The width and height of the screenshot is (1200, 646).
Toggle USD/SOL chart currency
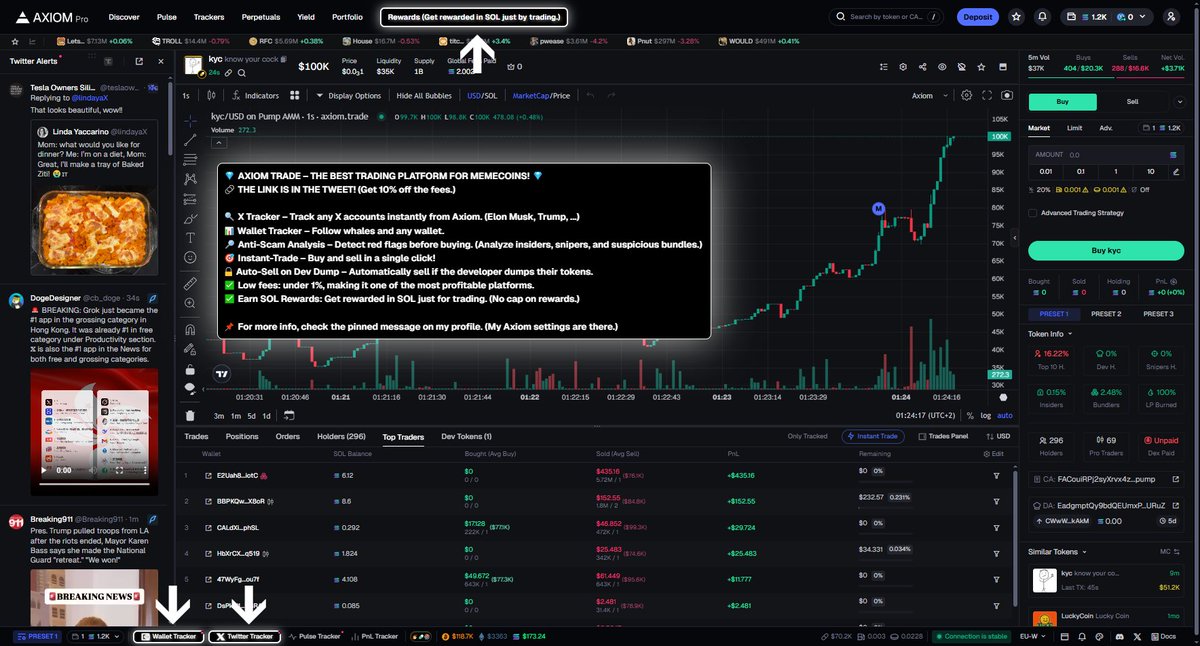[482, 95]
